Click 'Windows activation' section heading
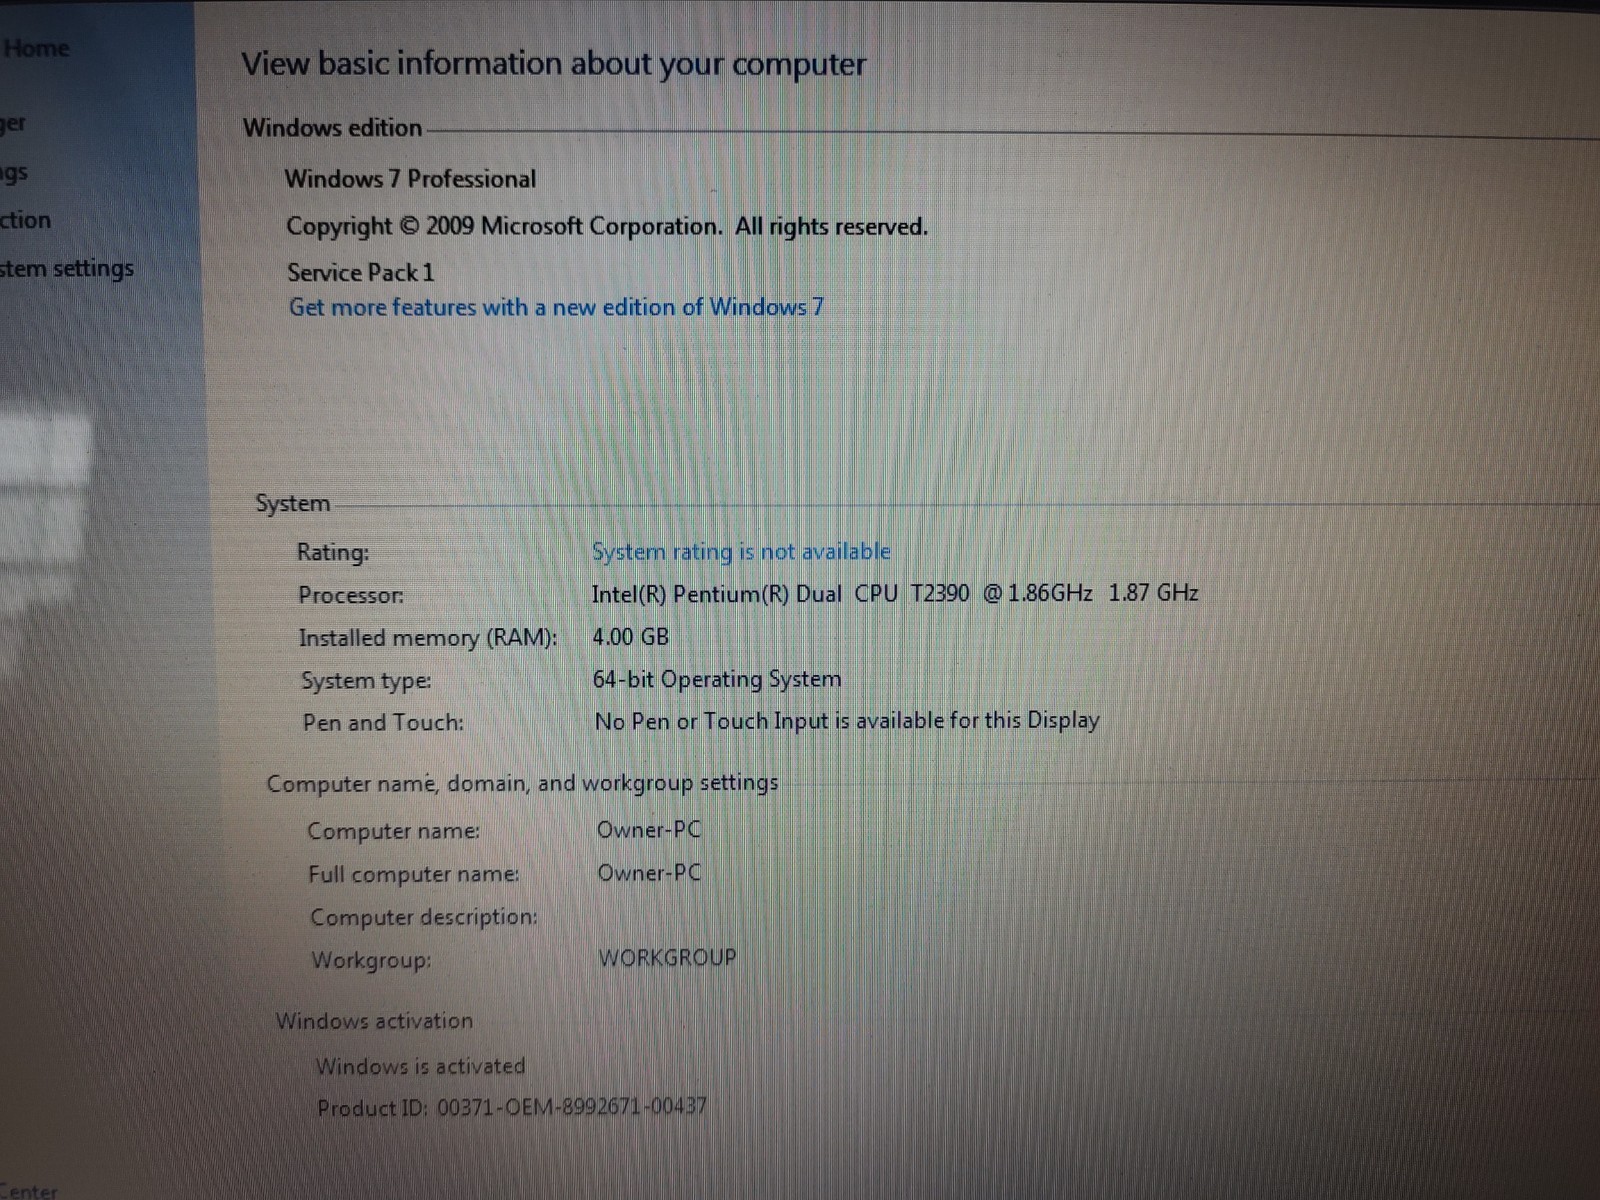The height and width of the screenshot is (1200, 1600). point(375,1021)
